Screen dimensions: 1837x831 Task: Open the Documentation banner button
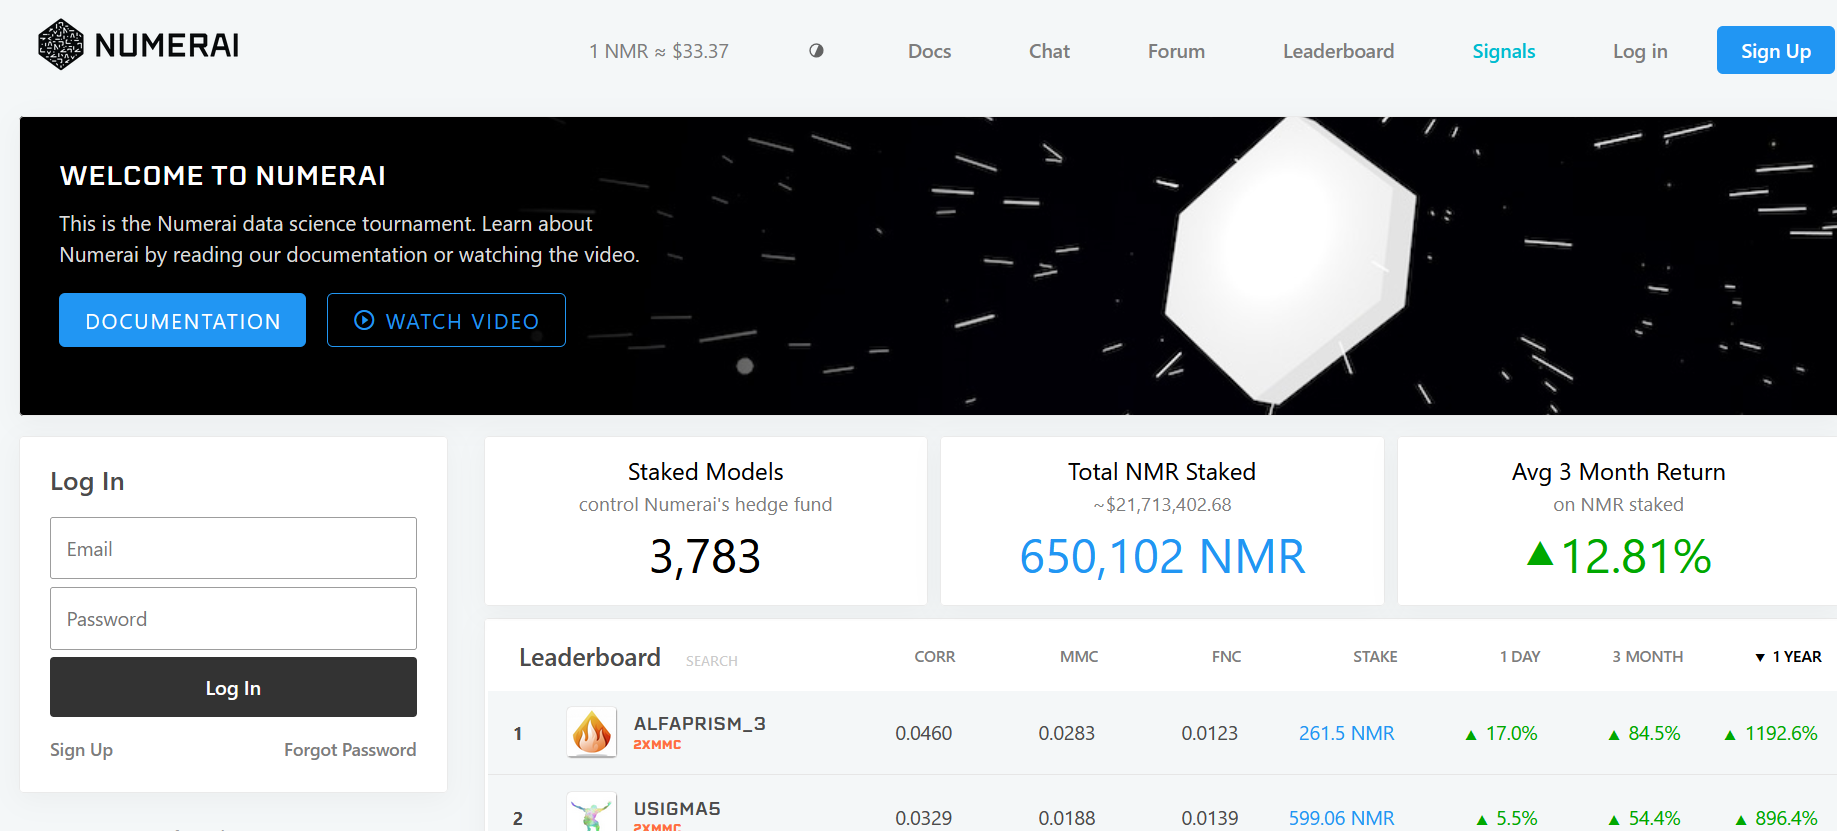coord(182,320)
